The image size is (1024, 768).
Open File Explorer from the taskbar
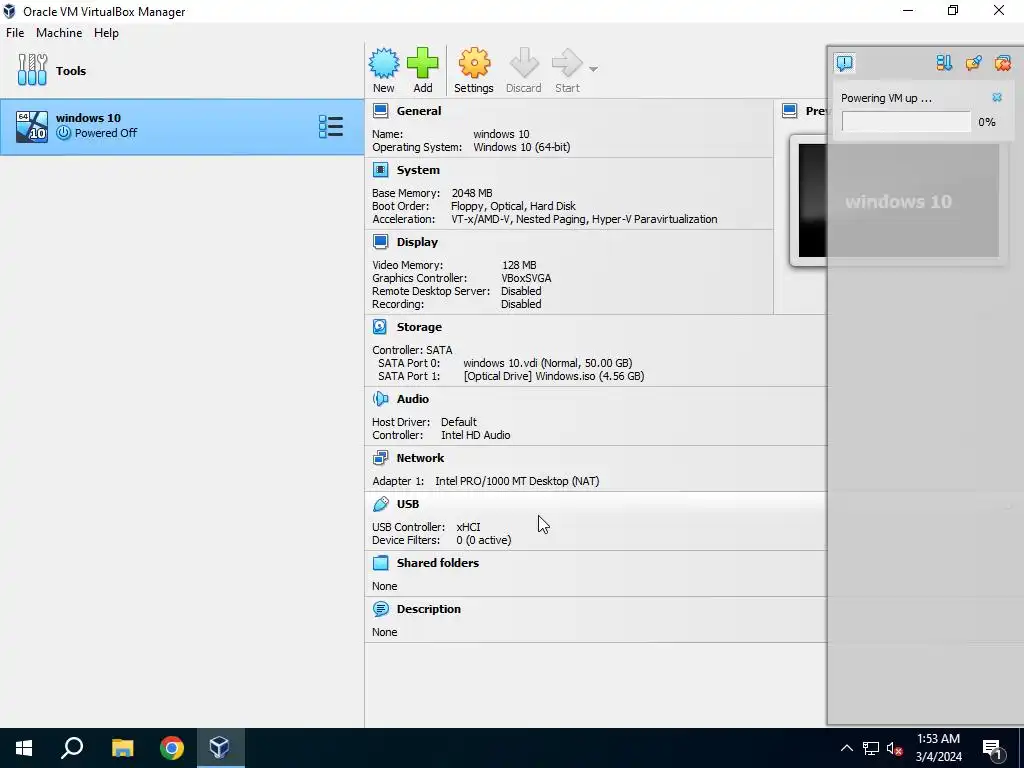[x=122, y=748]
